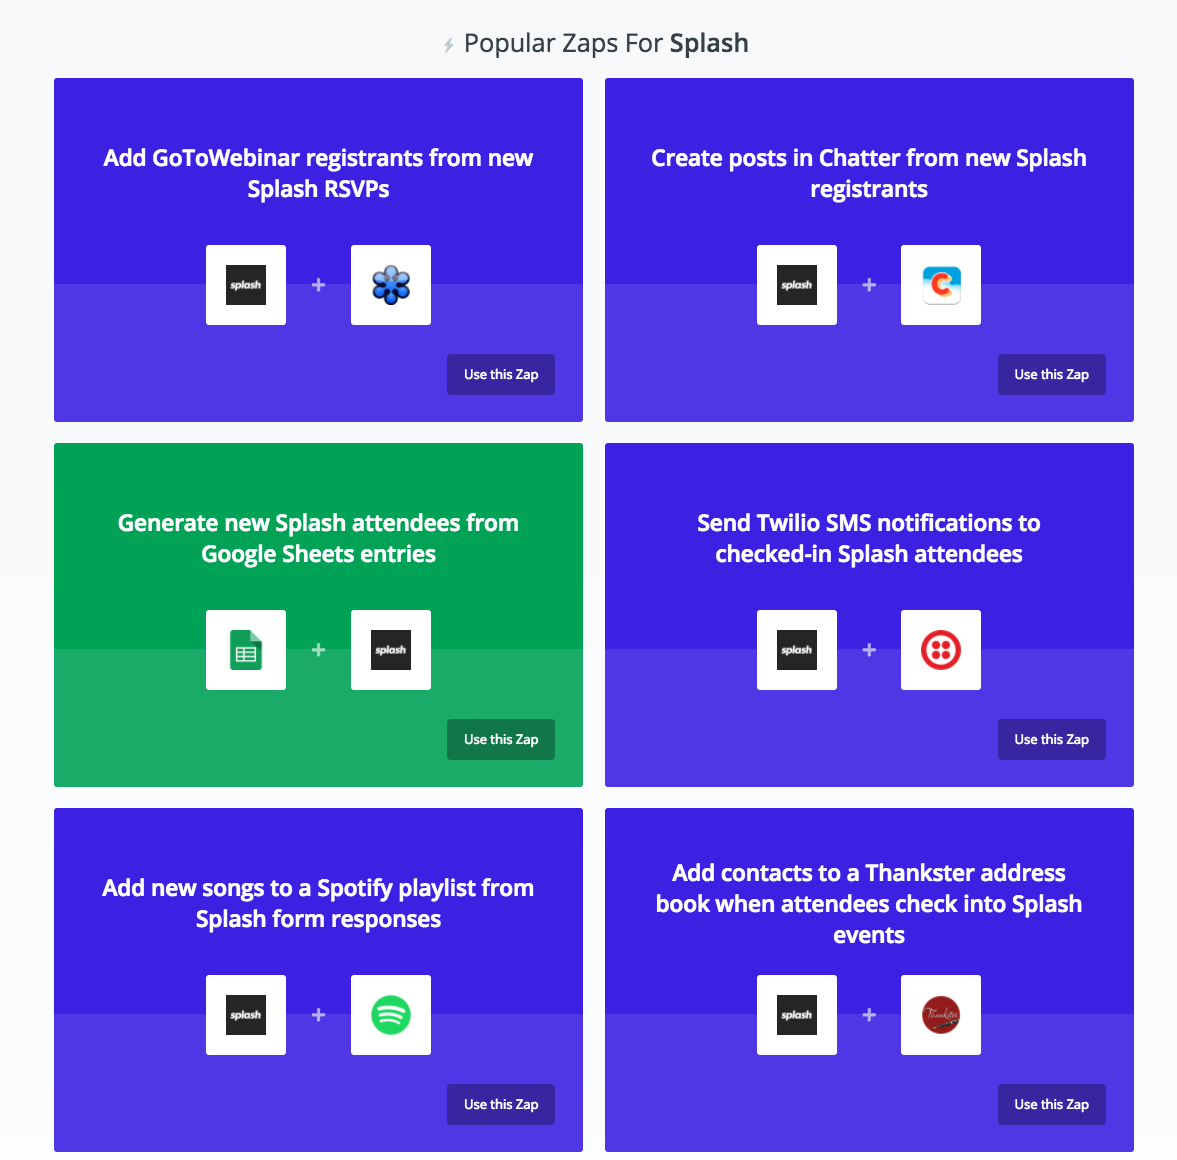The width and height of the screenshot is (1177, 1160).
Task: Use this Zap for Spotify playlist
Action: (501, 1104)
